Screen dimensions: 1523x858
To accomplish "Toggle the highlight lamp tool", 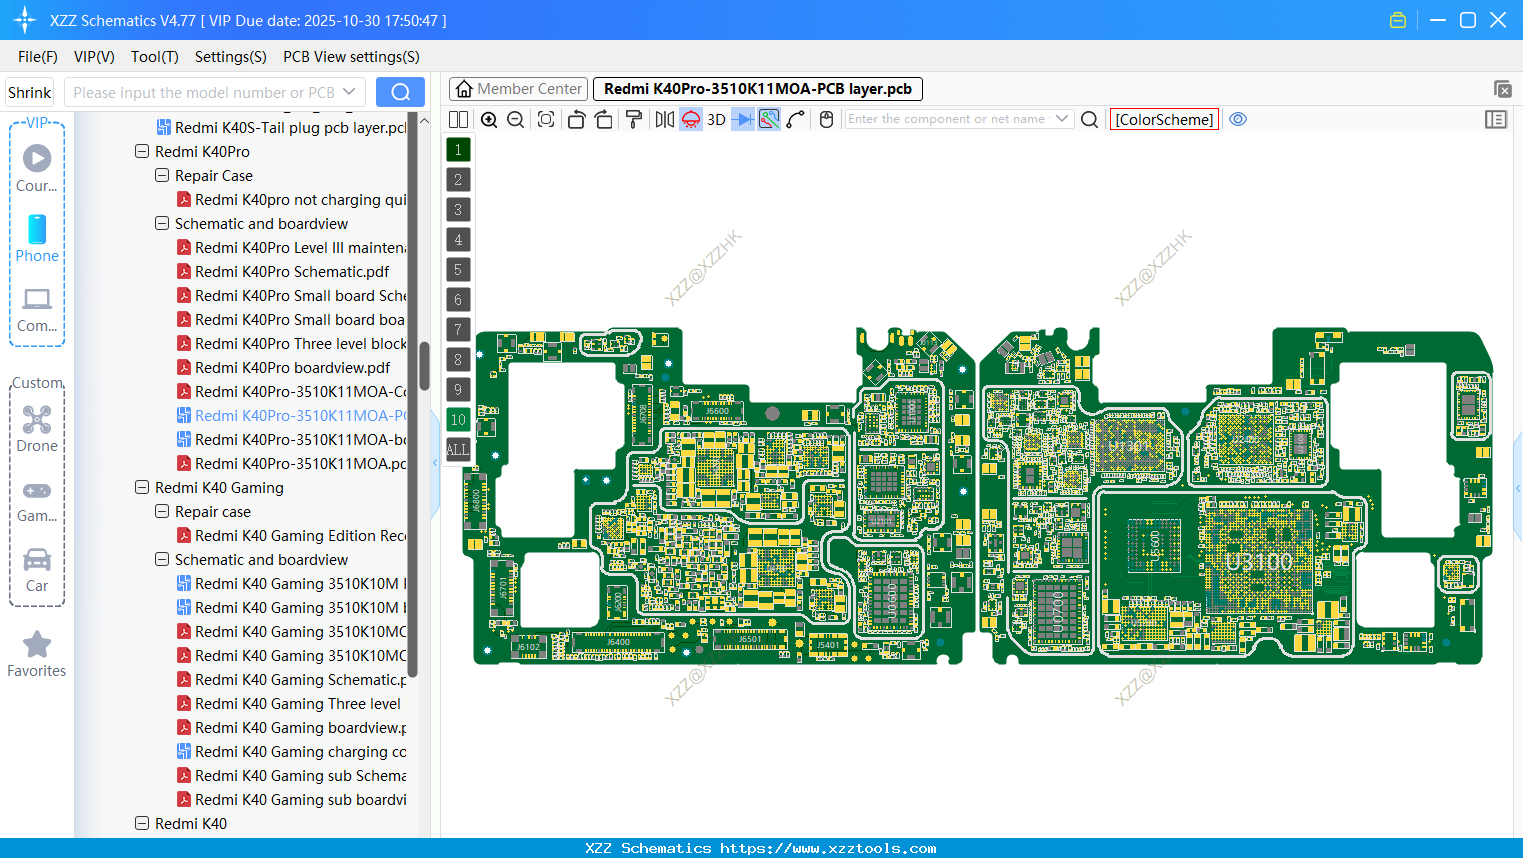I will (690, 119).
